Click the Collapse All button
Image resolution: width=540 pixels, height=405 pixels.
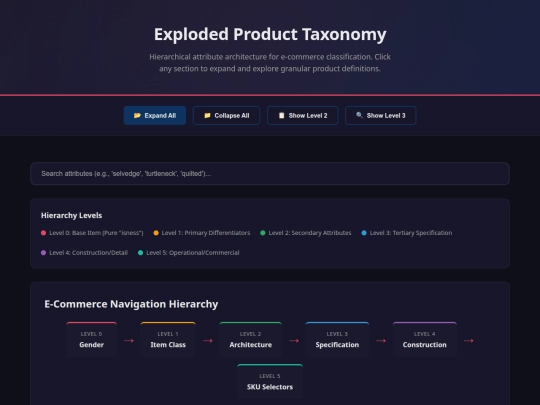coord(226,115)
